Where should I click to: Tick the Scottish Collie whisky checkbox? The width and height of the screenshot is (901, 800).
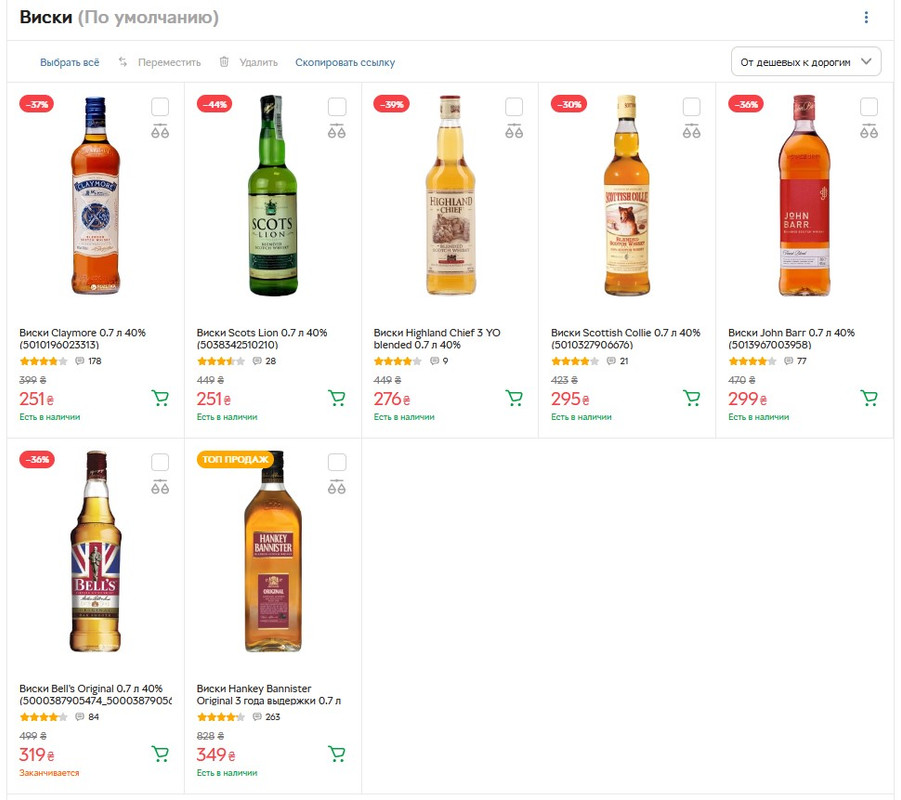(692, 106)
